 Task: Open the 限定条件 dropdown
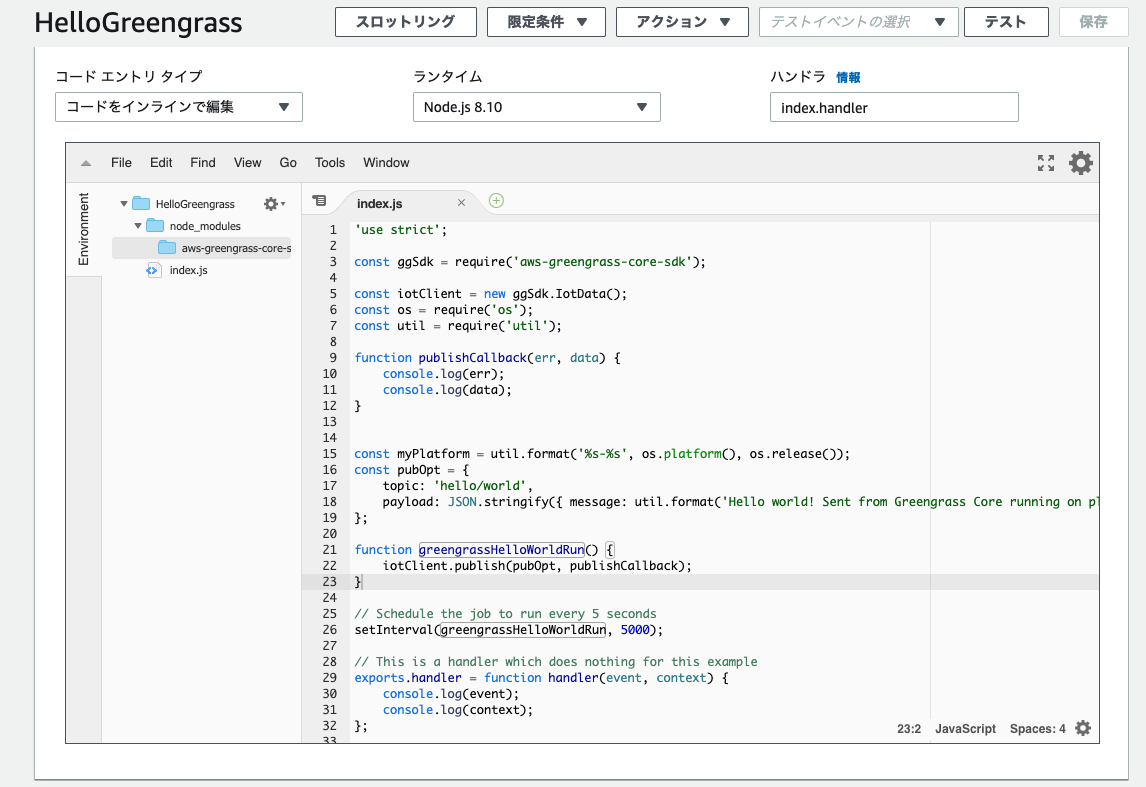546,22
